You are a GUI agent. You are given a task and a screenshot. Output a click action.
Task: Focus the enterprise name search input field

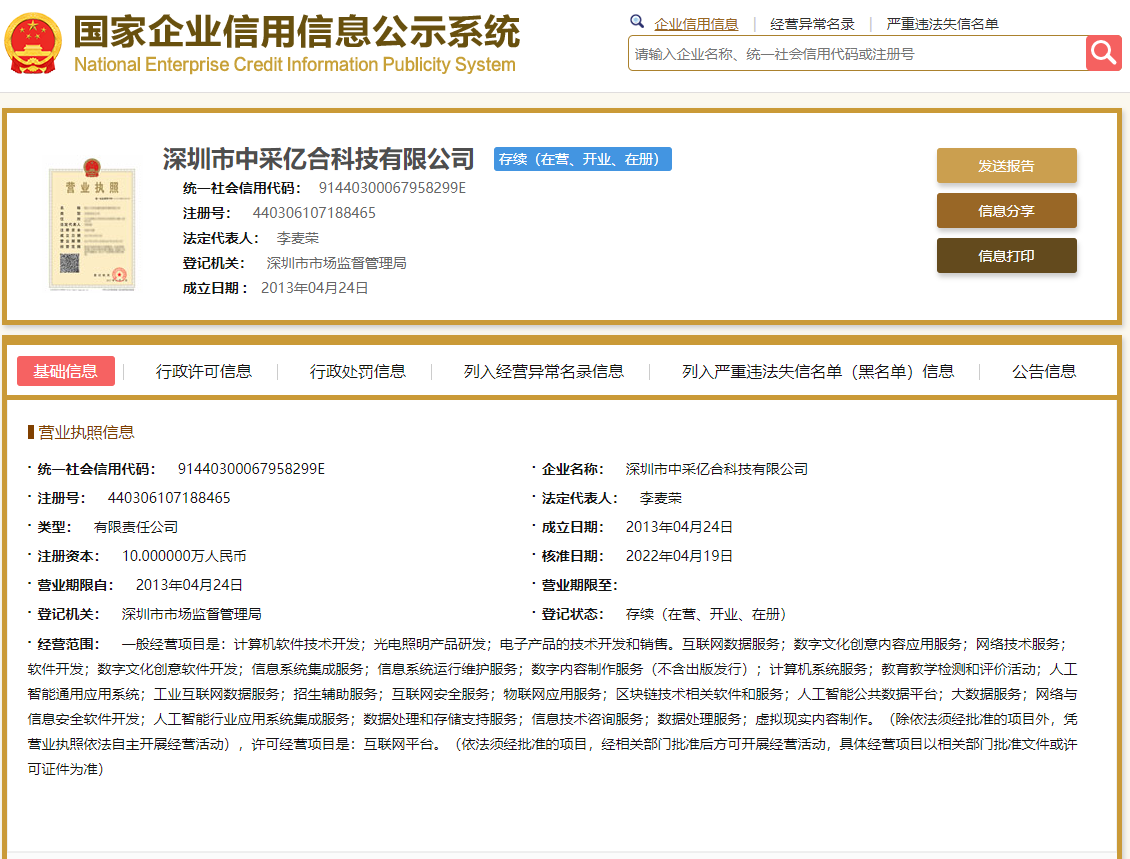tap(856, 54)
